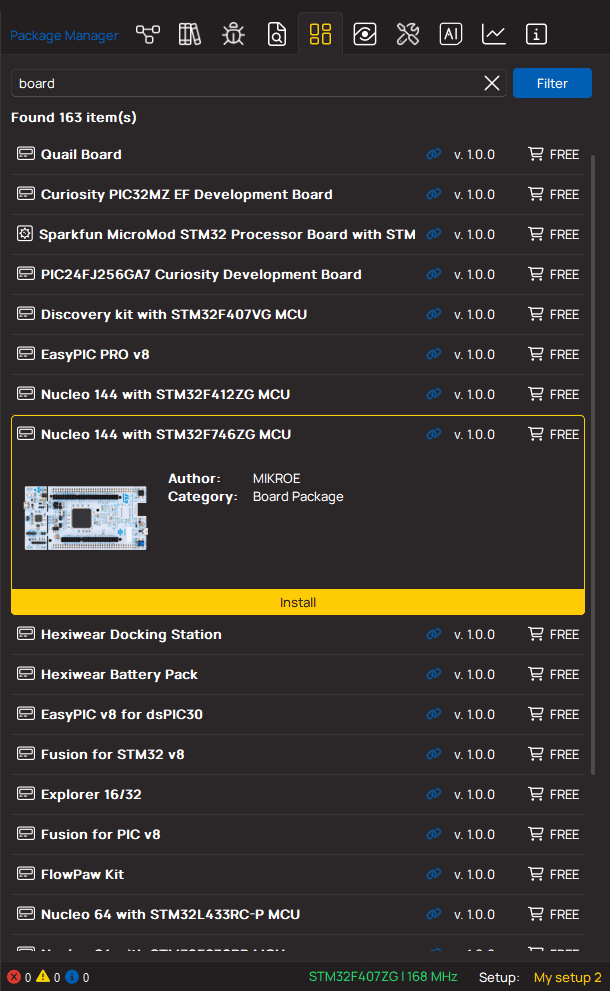Select the Package Manager grid tab
This screenshot has height=991, width=610.
(320, 35)
